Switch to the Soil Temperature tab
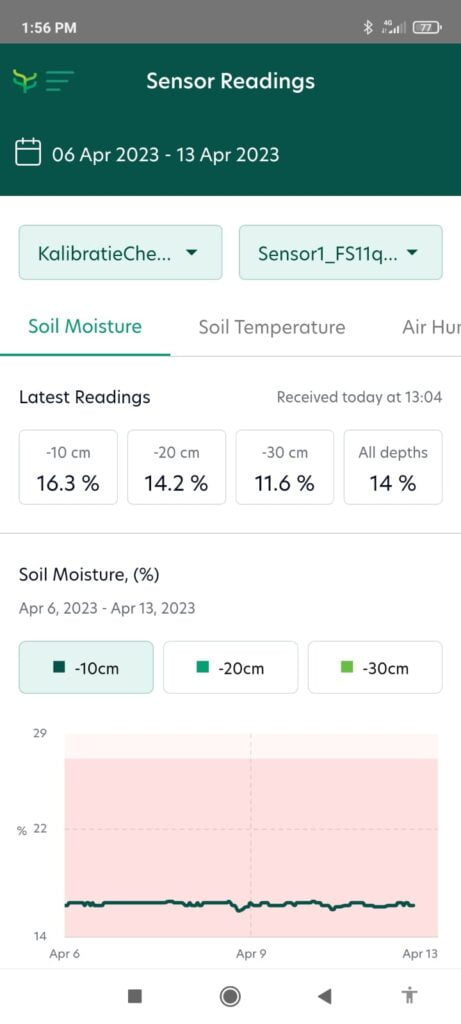This screenshot has width=461, height=1024. point(272,327)
